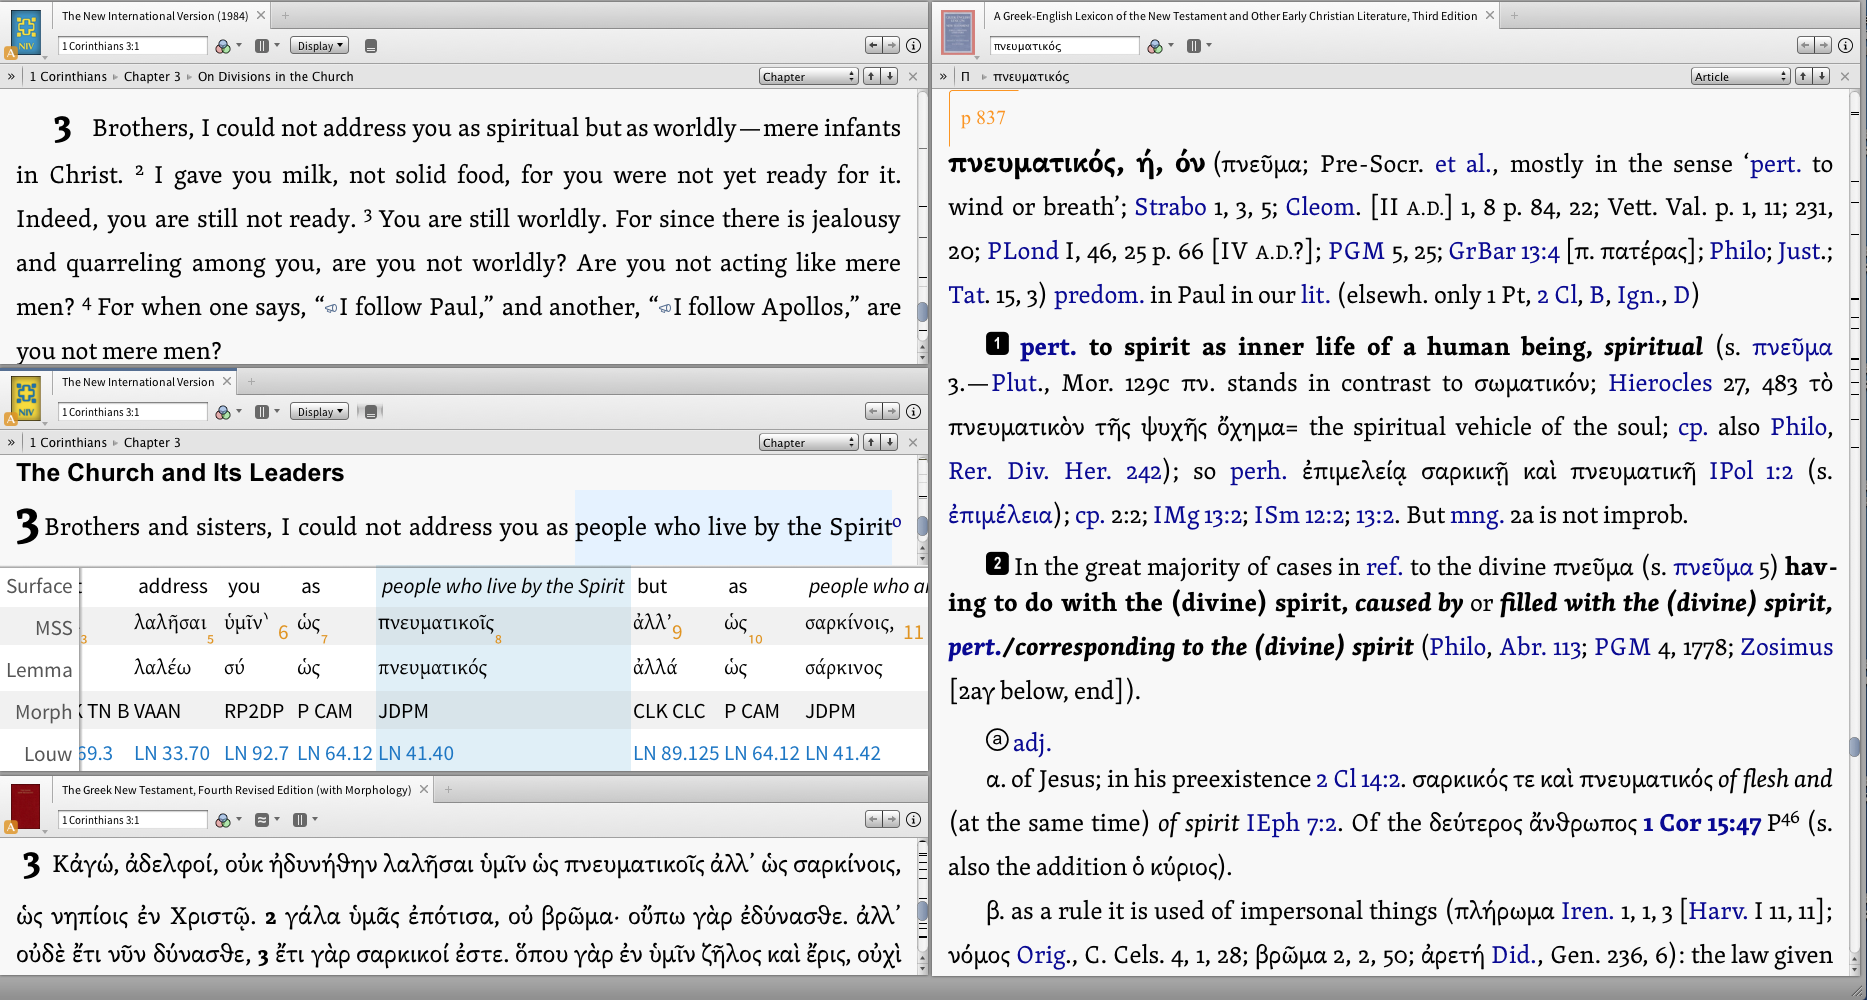The width and height of the screenshot is (1867, 1000).
Task: Click the lexicon headword search box
Action: (1064, 46)
